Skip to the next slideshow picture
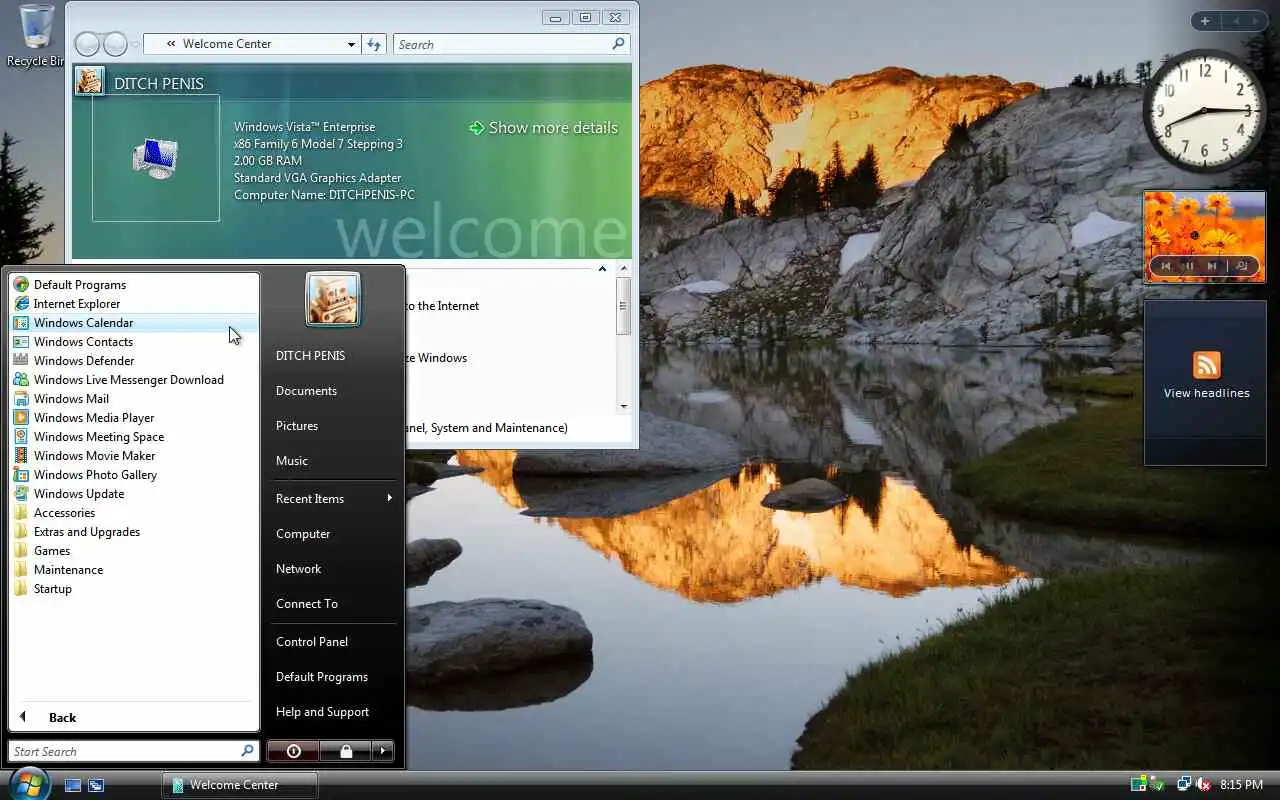The height and width of the screenshot is (800, 1280). (1212, 266)
